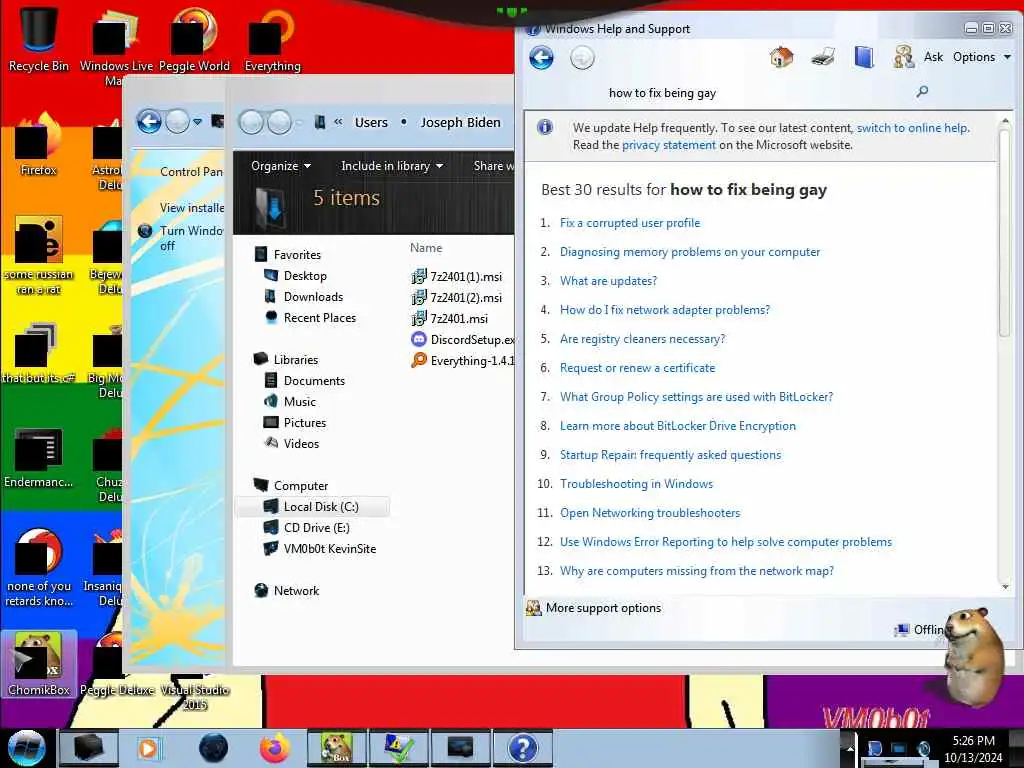Image resolution: width=1024 pixels, height=768 pixels.
Task: Open 'What are updates?' result
Action: (x=608, y=281)
